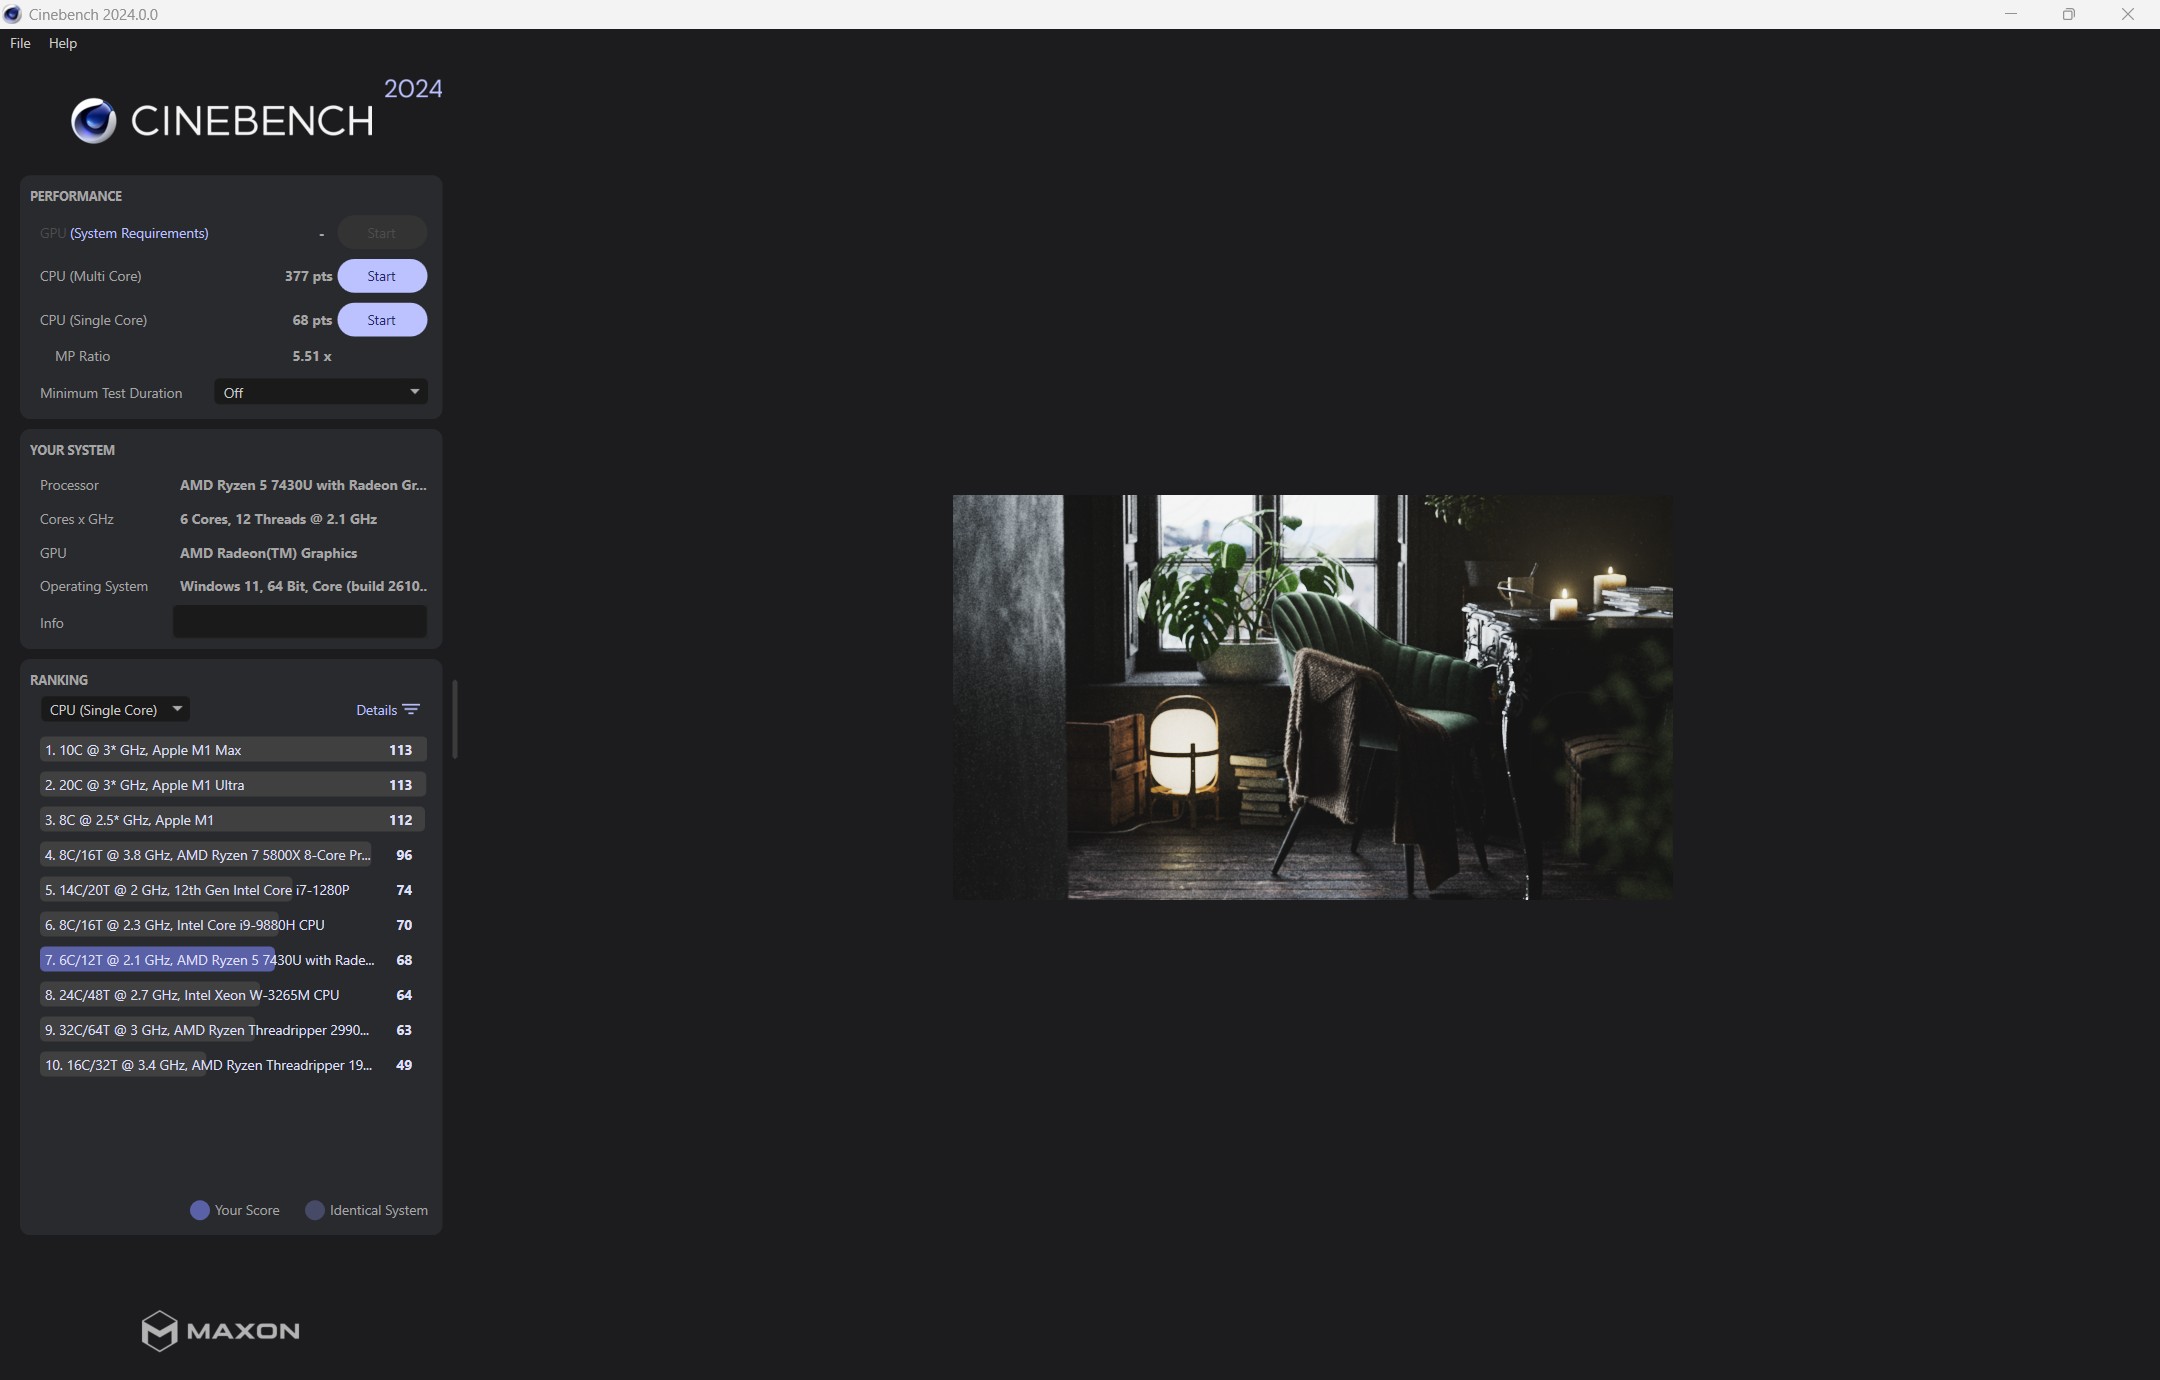Open the File menu
Screen dimensions: 2160x1380
20,43
